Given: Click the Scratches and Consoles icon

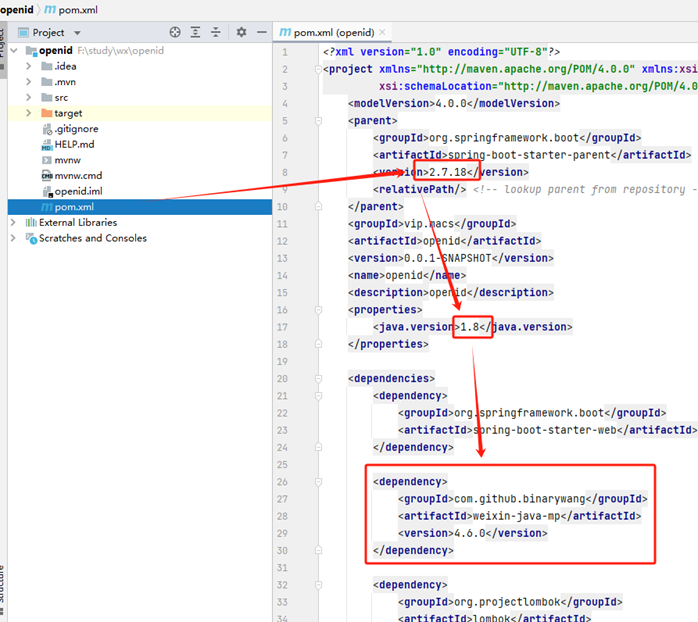Looking at the screenshot, I should tap(31, 238).
